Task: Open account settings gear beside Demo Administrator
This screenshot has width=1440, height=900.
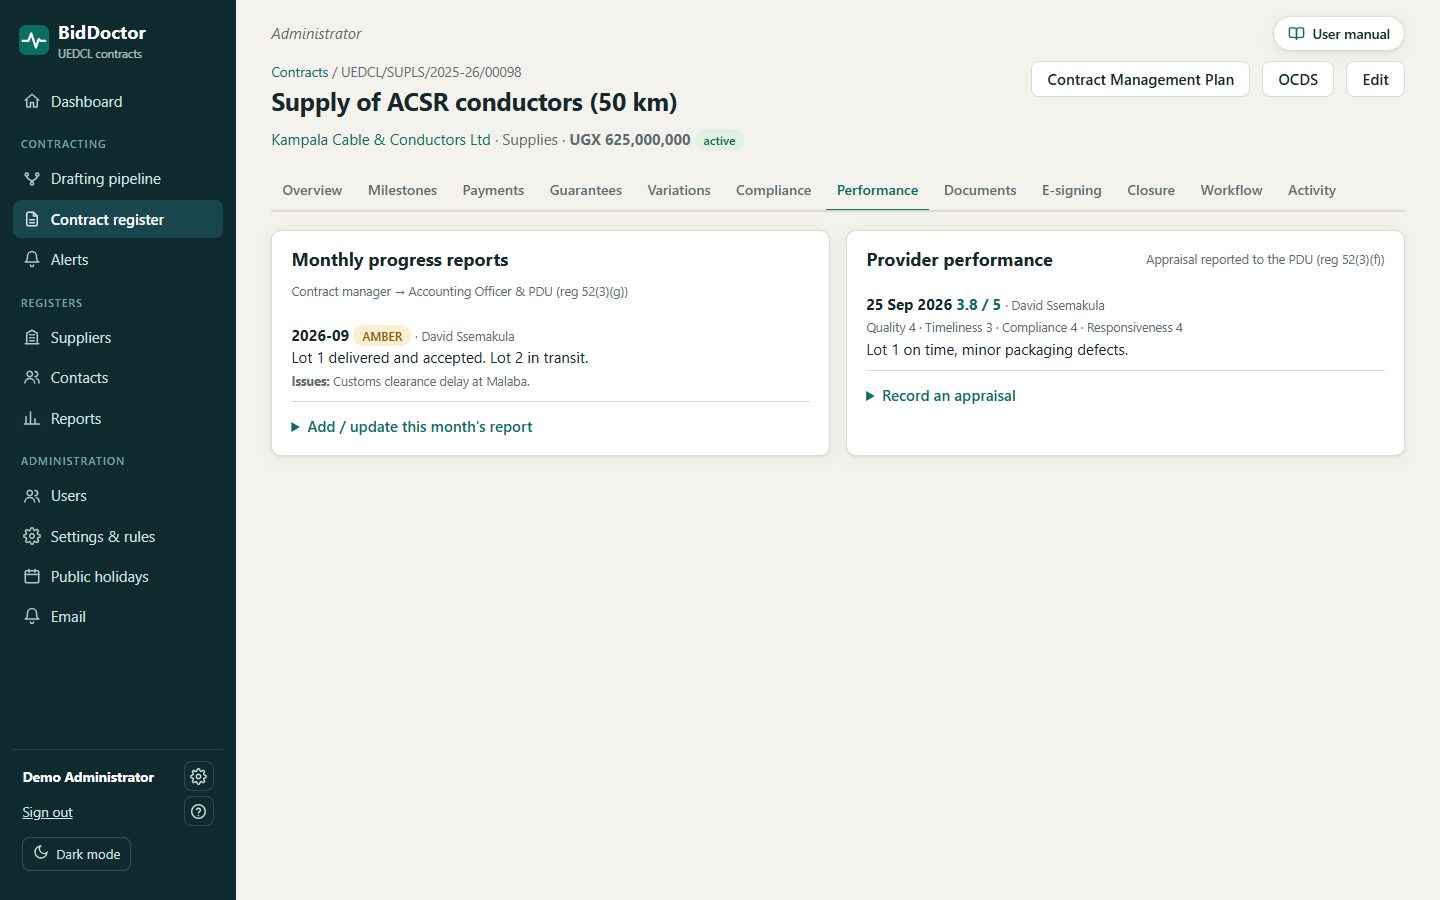Action: [x=199, y=776]
